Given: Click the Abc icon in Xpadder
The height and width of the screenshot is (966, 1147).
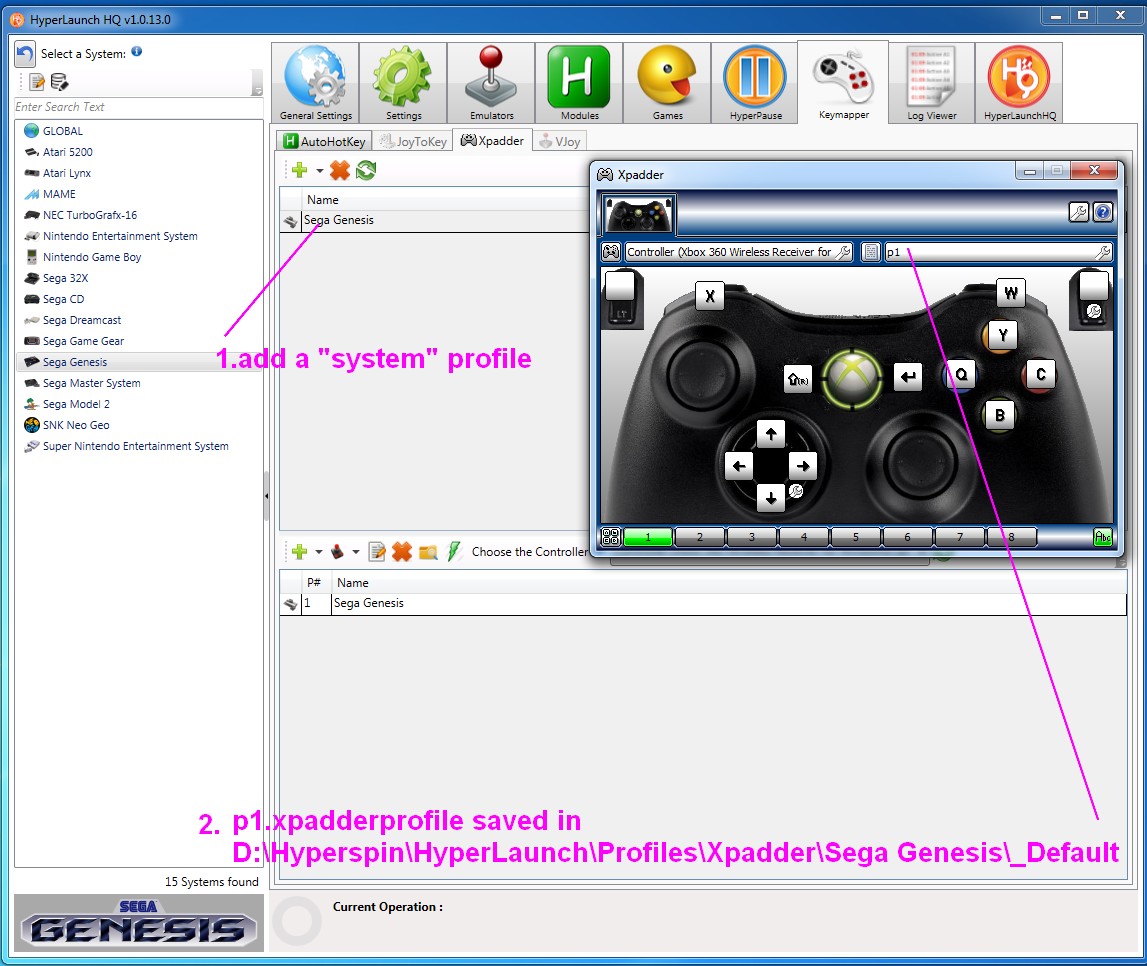Looking at the screenshot, I should pyautogui.click(x=1102, y=537).
